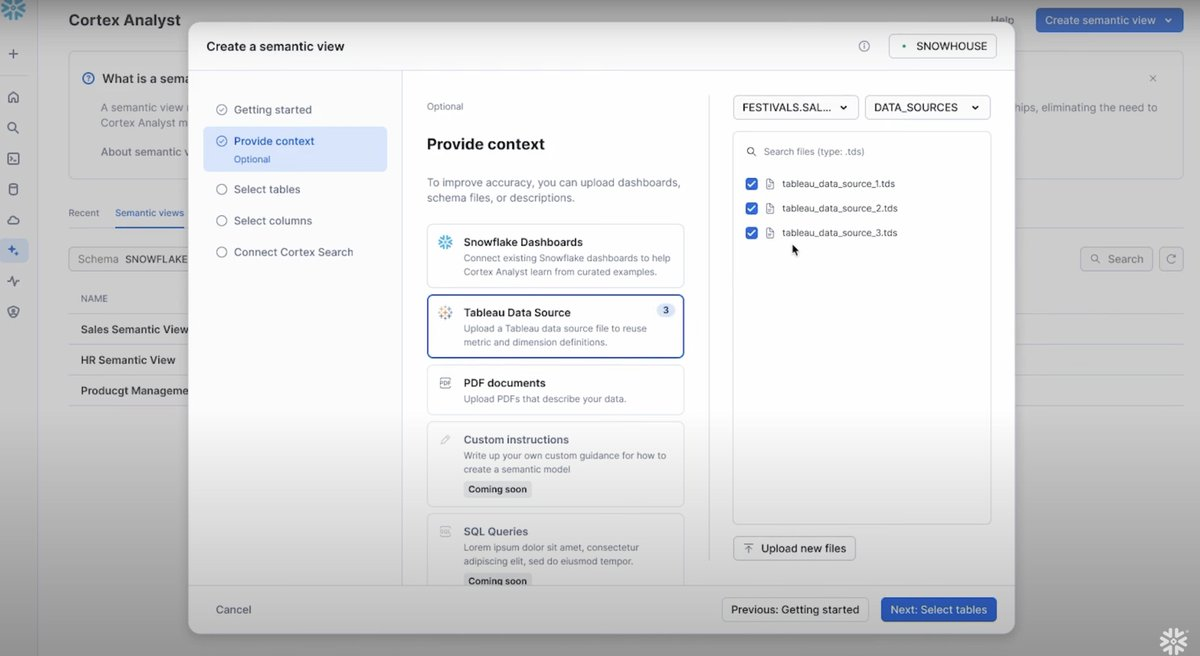The image size is (1200, 656).
Task: Open the DATA_SOURCES stage dropdown
Action: pos(927,107)
